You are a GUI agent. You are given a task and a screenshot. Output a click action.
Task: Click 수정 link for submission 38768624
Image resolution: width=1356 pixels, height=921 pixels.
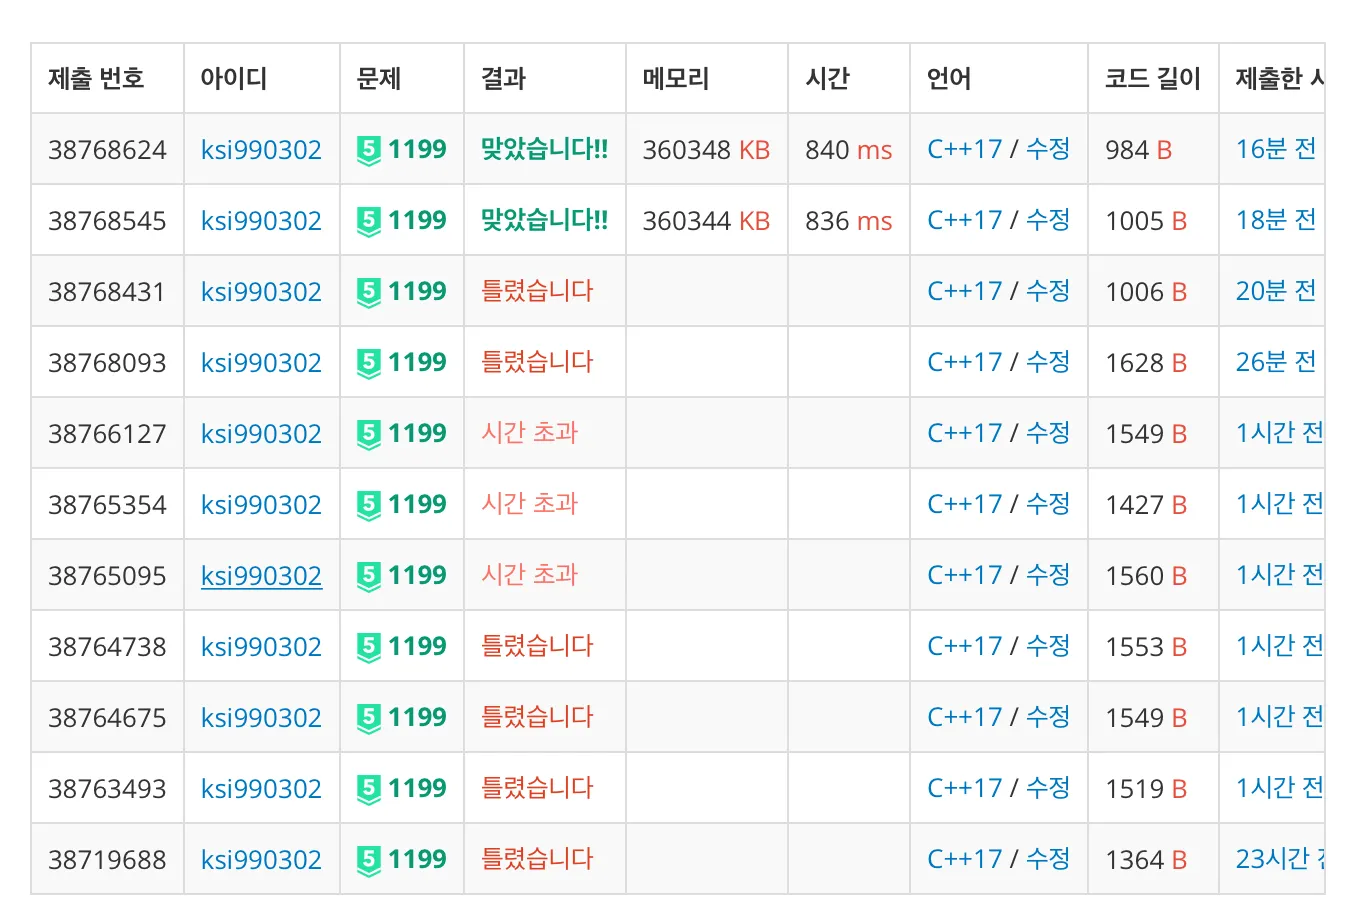(1048, 150)
